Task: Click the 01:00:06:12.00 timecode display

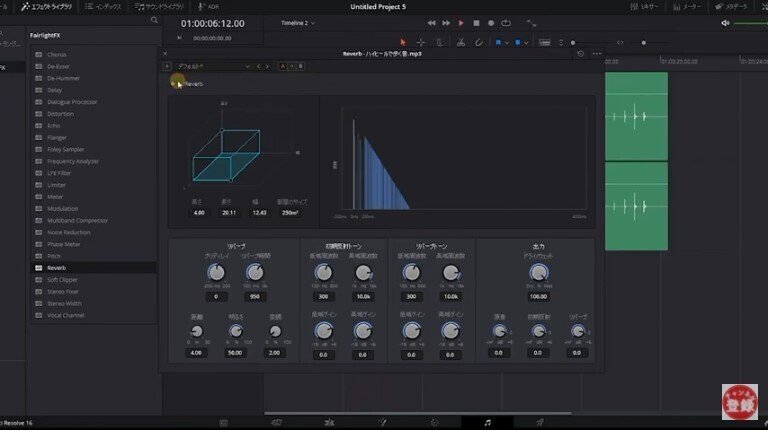Action: click(x=213, y=24)
